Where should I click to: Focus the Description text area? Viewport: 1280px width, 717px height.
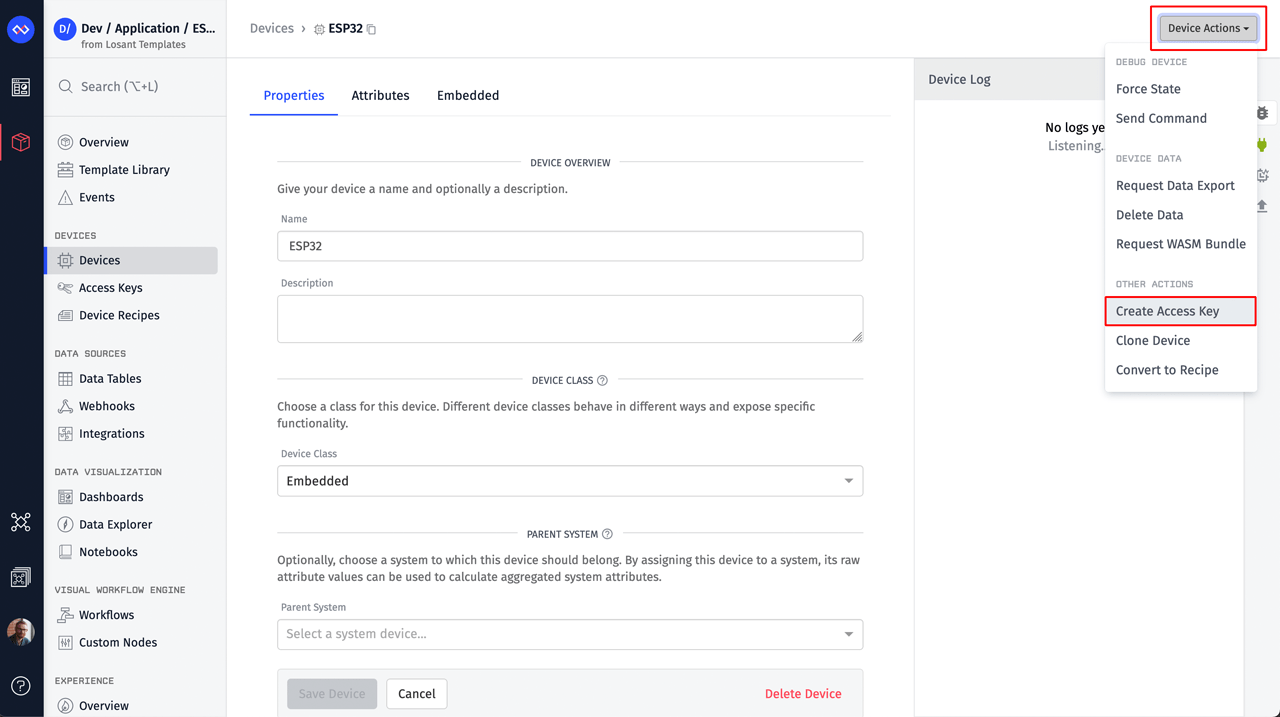pos(570,319)
